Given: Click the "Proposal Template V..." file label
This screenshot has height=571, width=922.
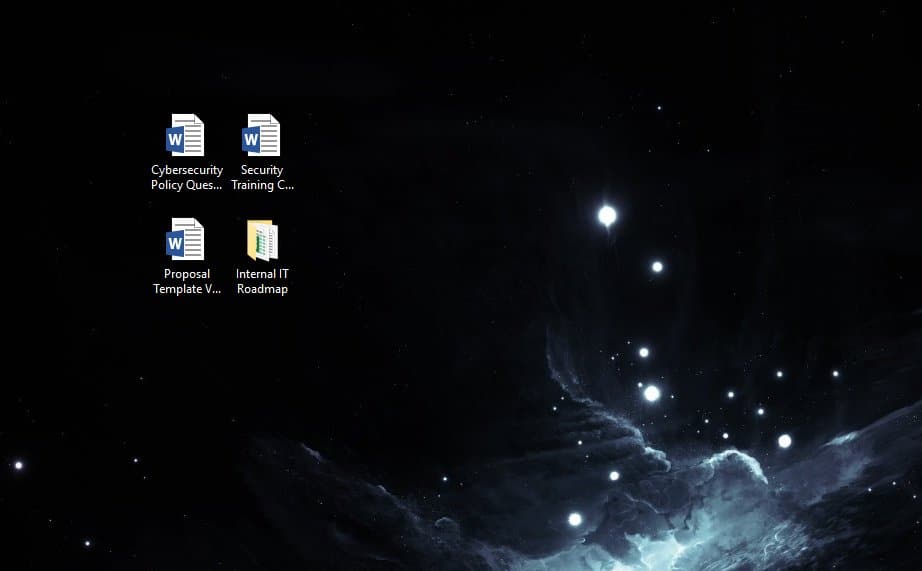Looking at the screenshot, I should tap(187, 281).
